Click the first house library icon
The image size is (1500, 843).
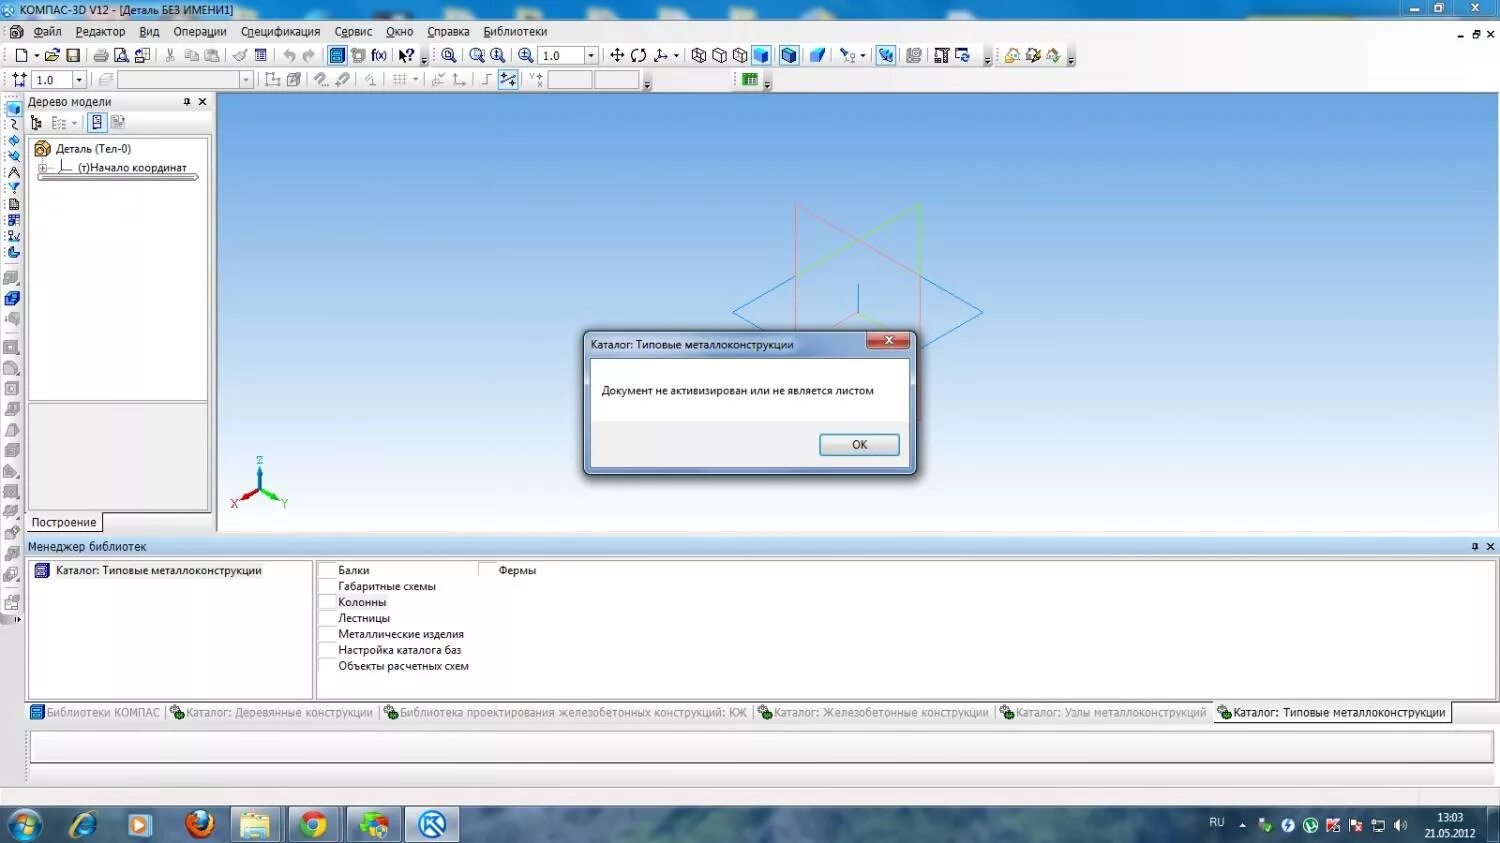pyautogui.click(x=1012, y=56)
